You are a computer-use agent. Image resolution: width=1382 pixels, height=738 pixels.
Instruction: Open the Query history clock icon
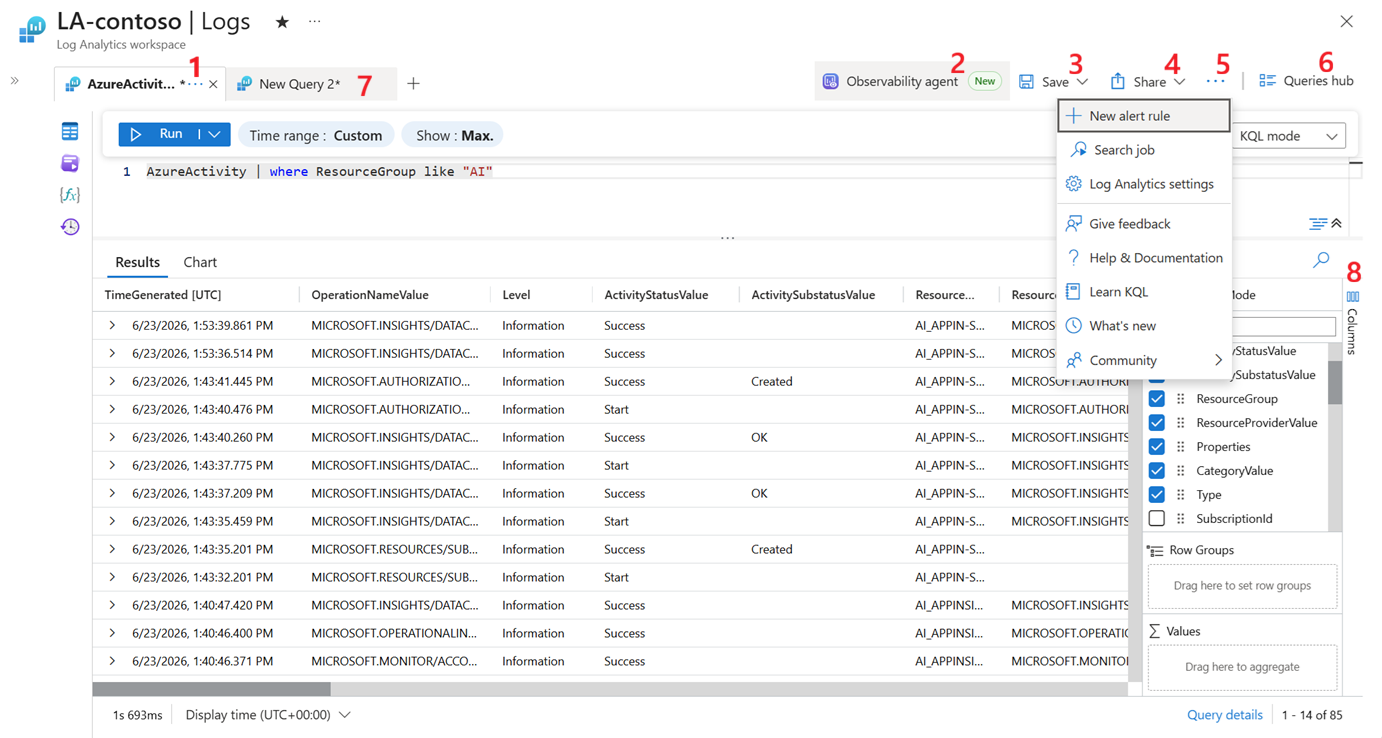[x=69, y=227]
